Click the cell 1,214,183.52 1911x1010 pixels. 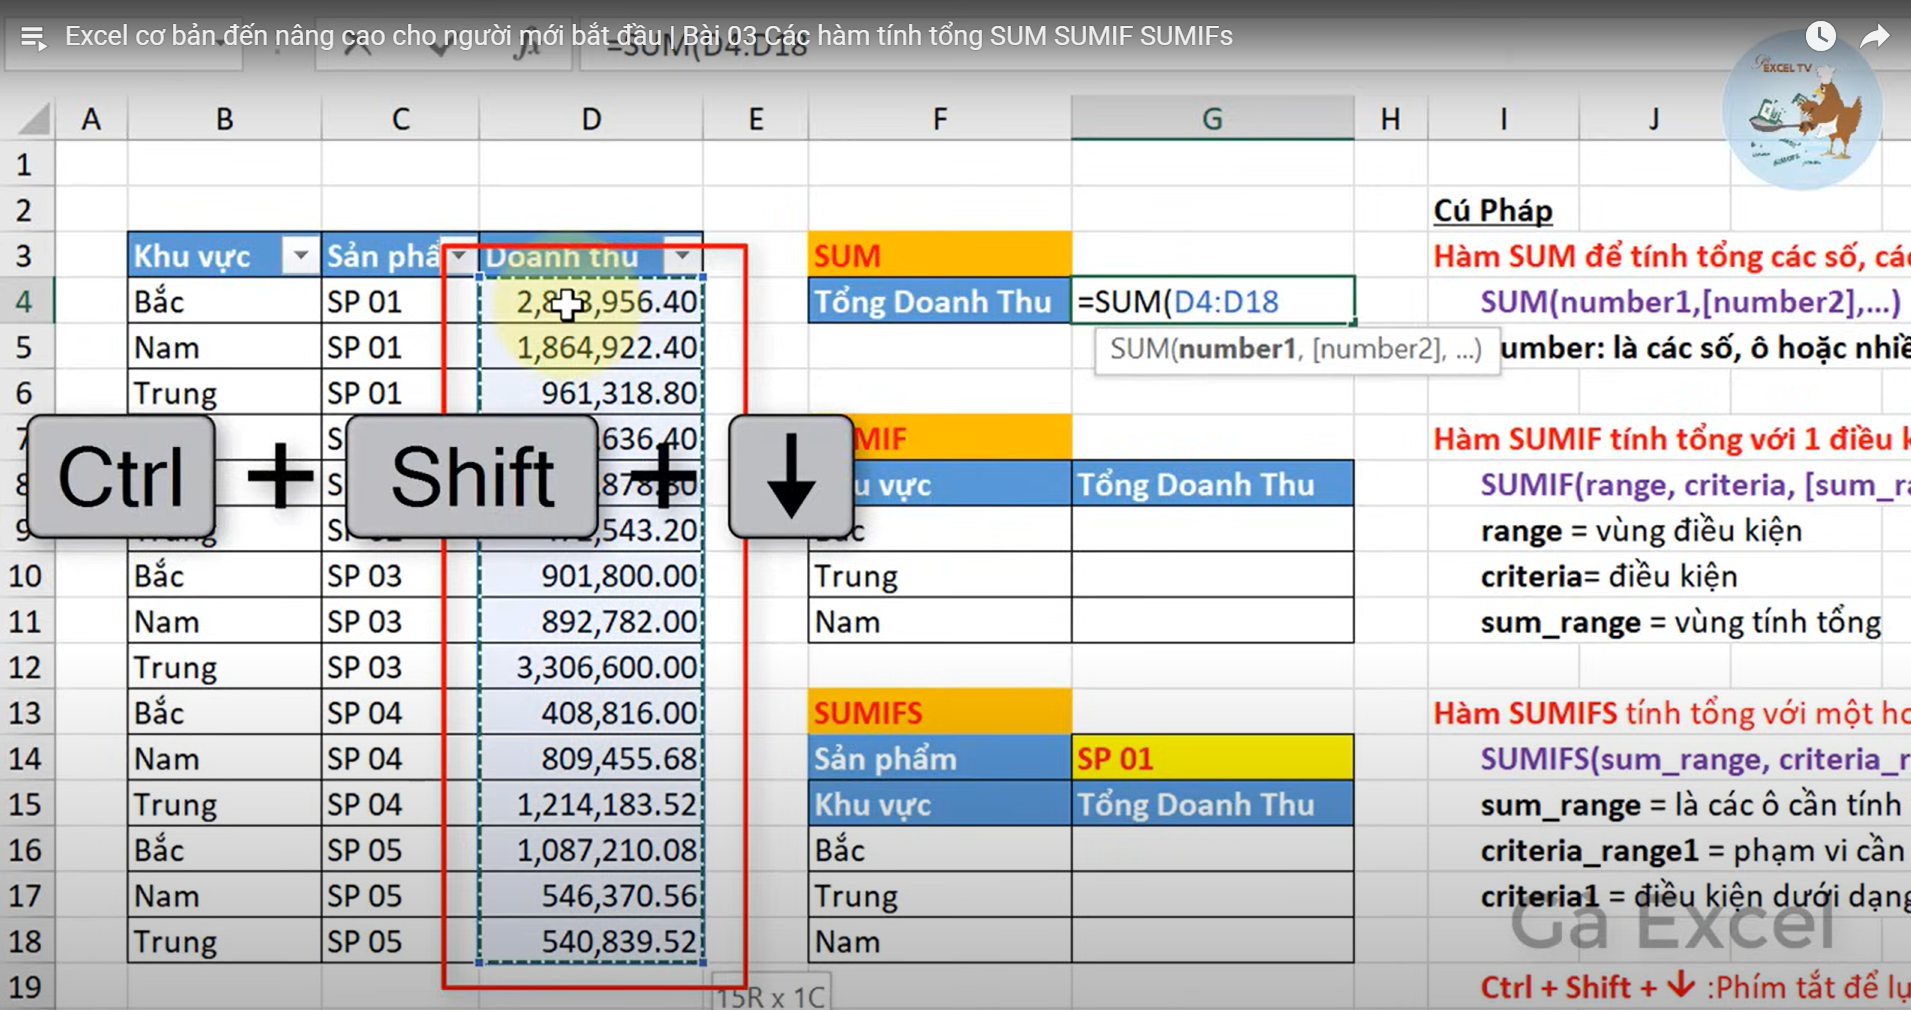(x=591, y=804)
